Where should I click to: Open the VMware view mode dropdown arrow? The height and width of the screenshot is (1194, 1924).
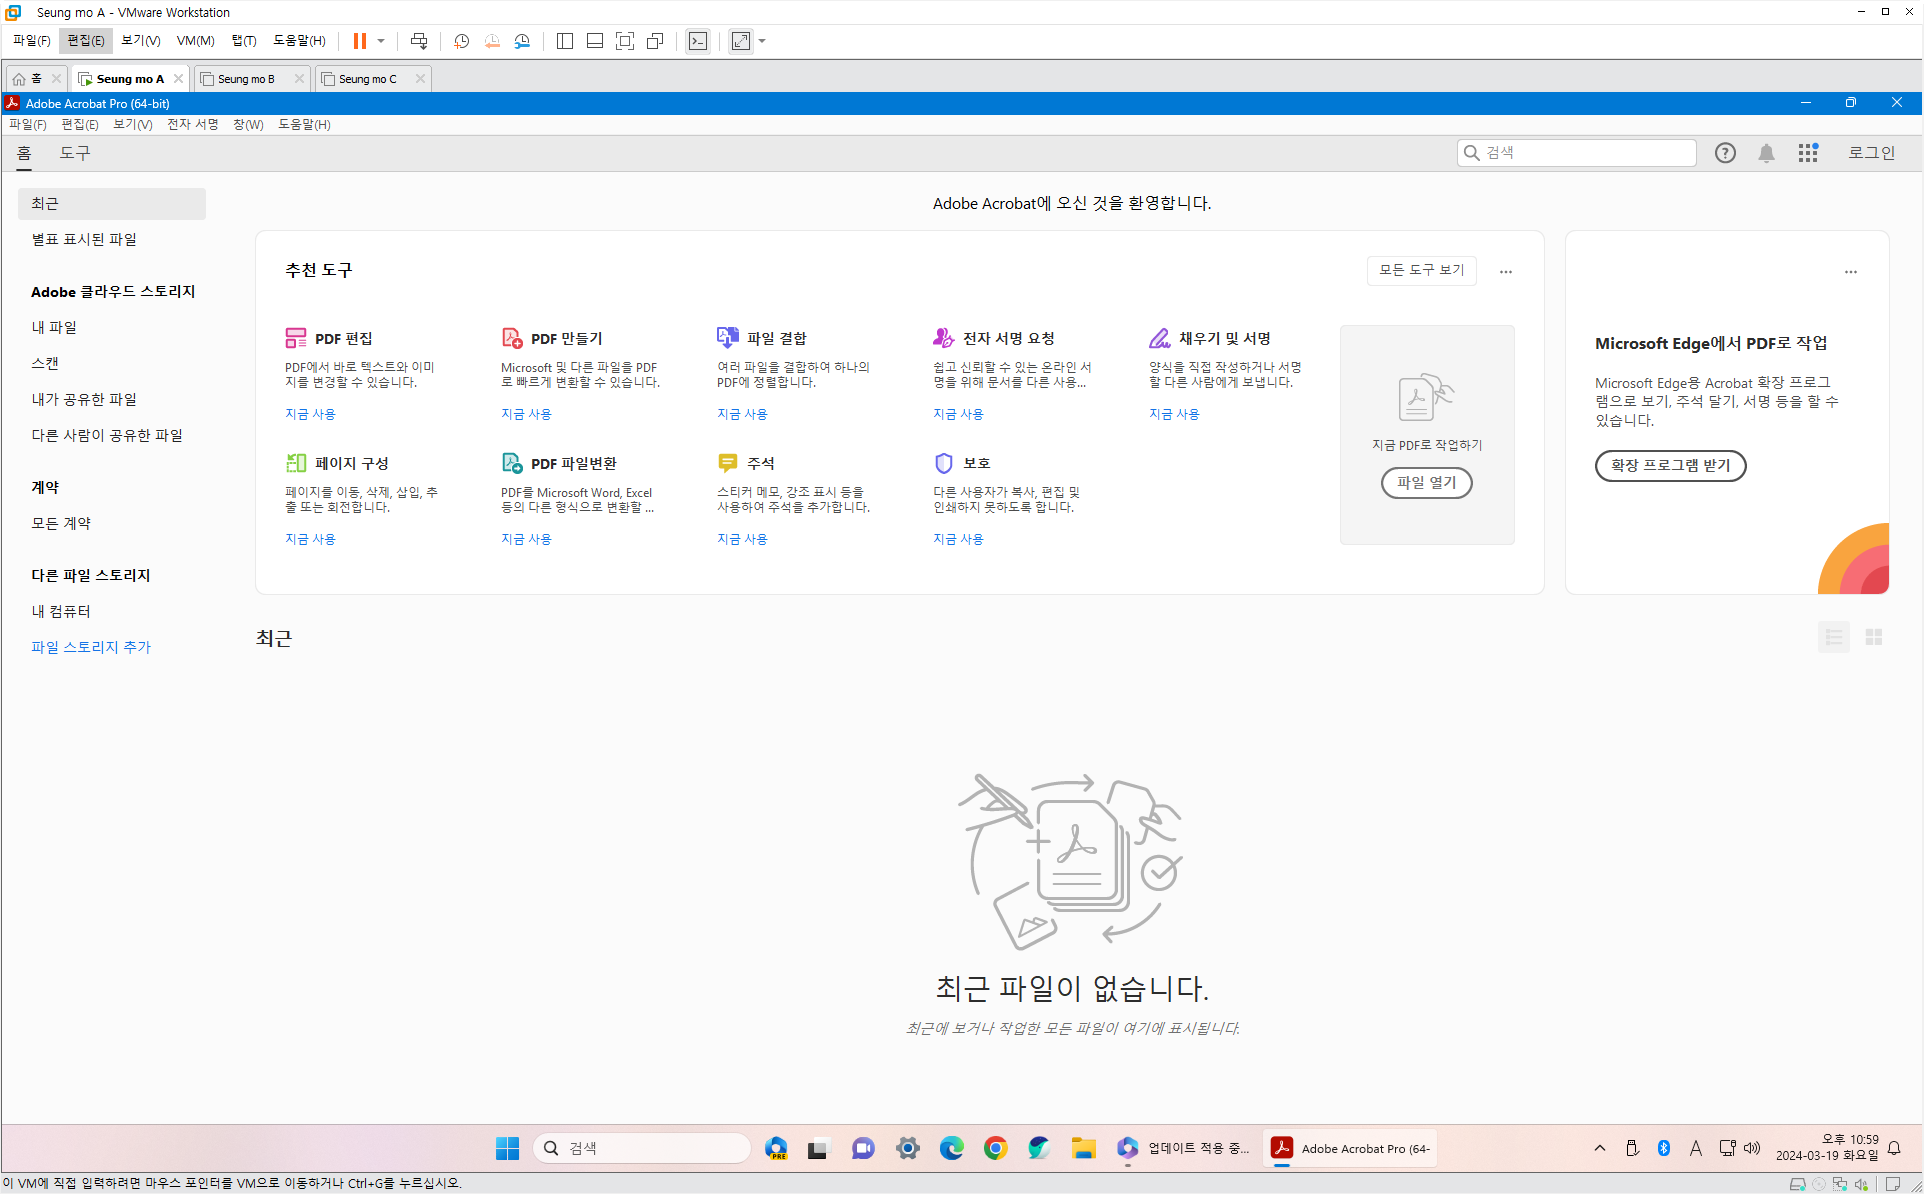pyautogui.click(x=763, y=41)
